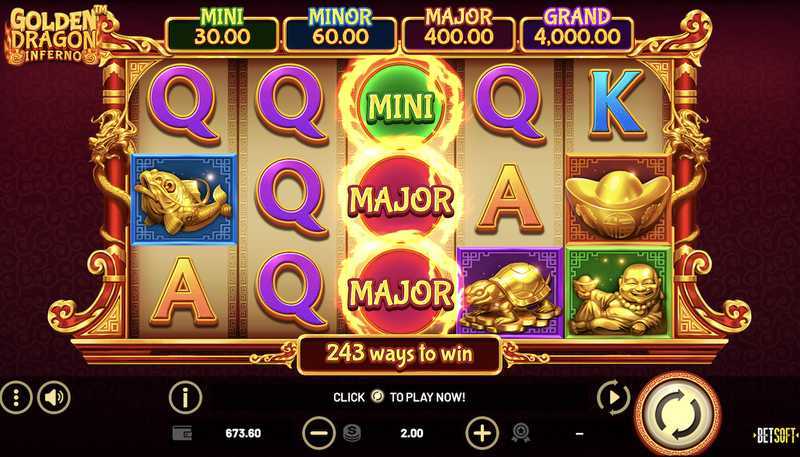This screenshot has width=800, height=457.
Task: Click the wallet balance icon
Action: tap(182, 433)
